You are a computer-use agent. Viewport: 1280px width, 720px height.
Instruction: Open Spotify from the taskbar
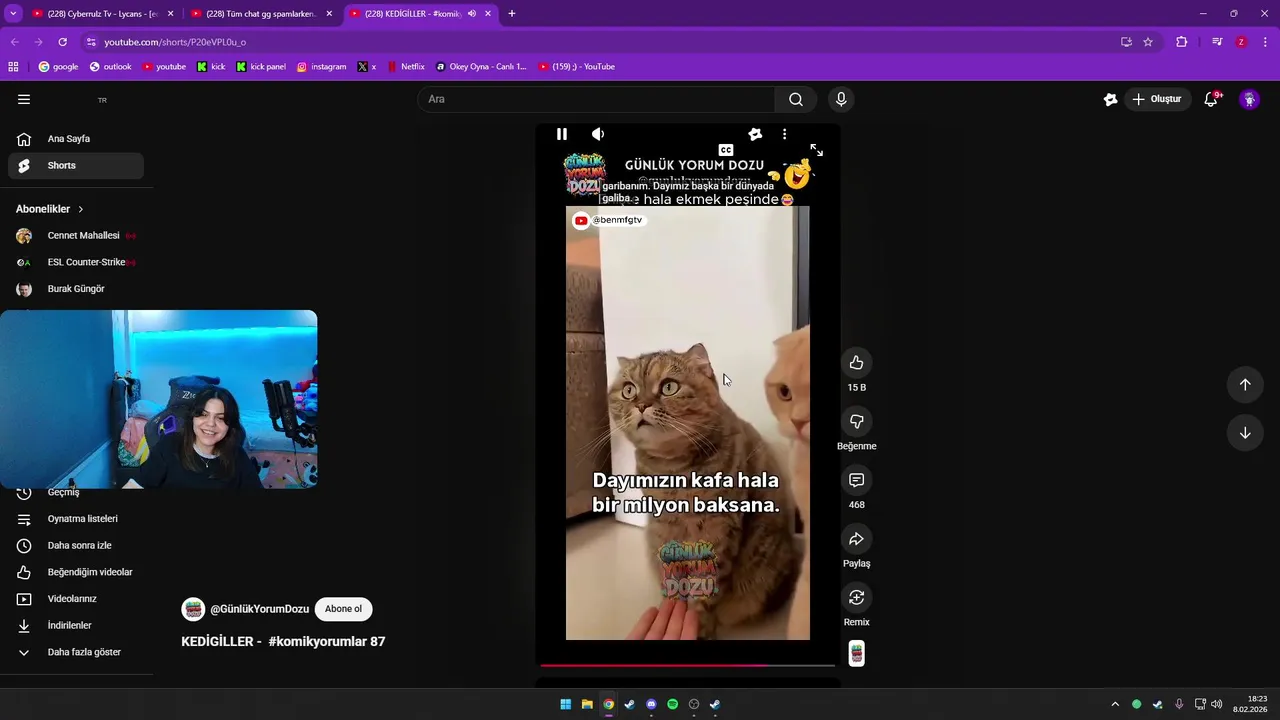click(672, 704)
